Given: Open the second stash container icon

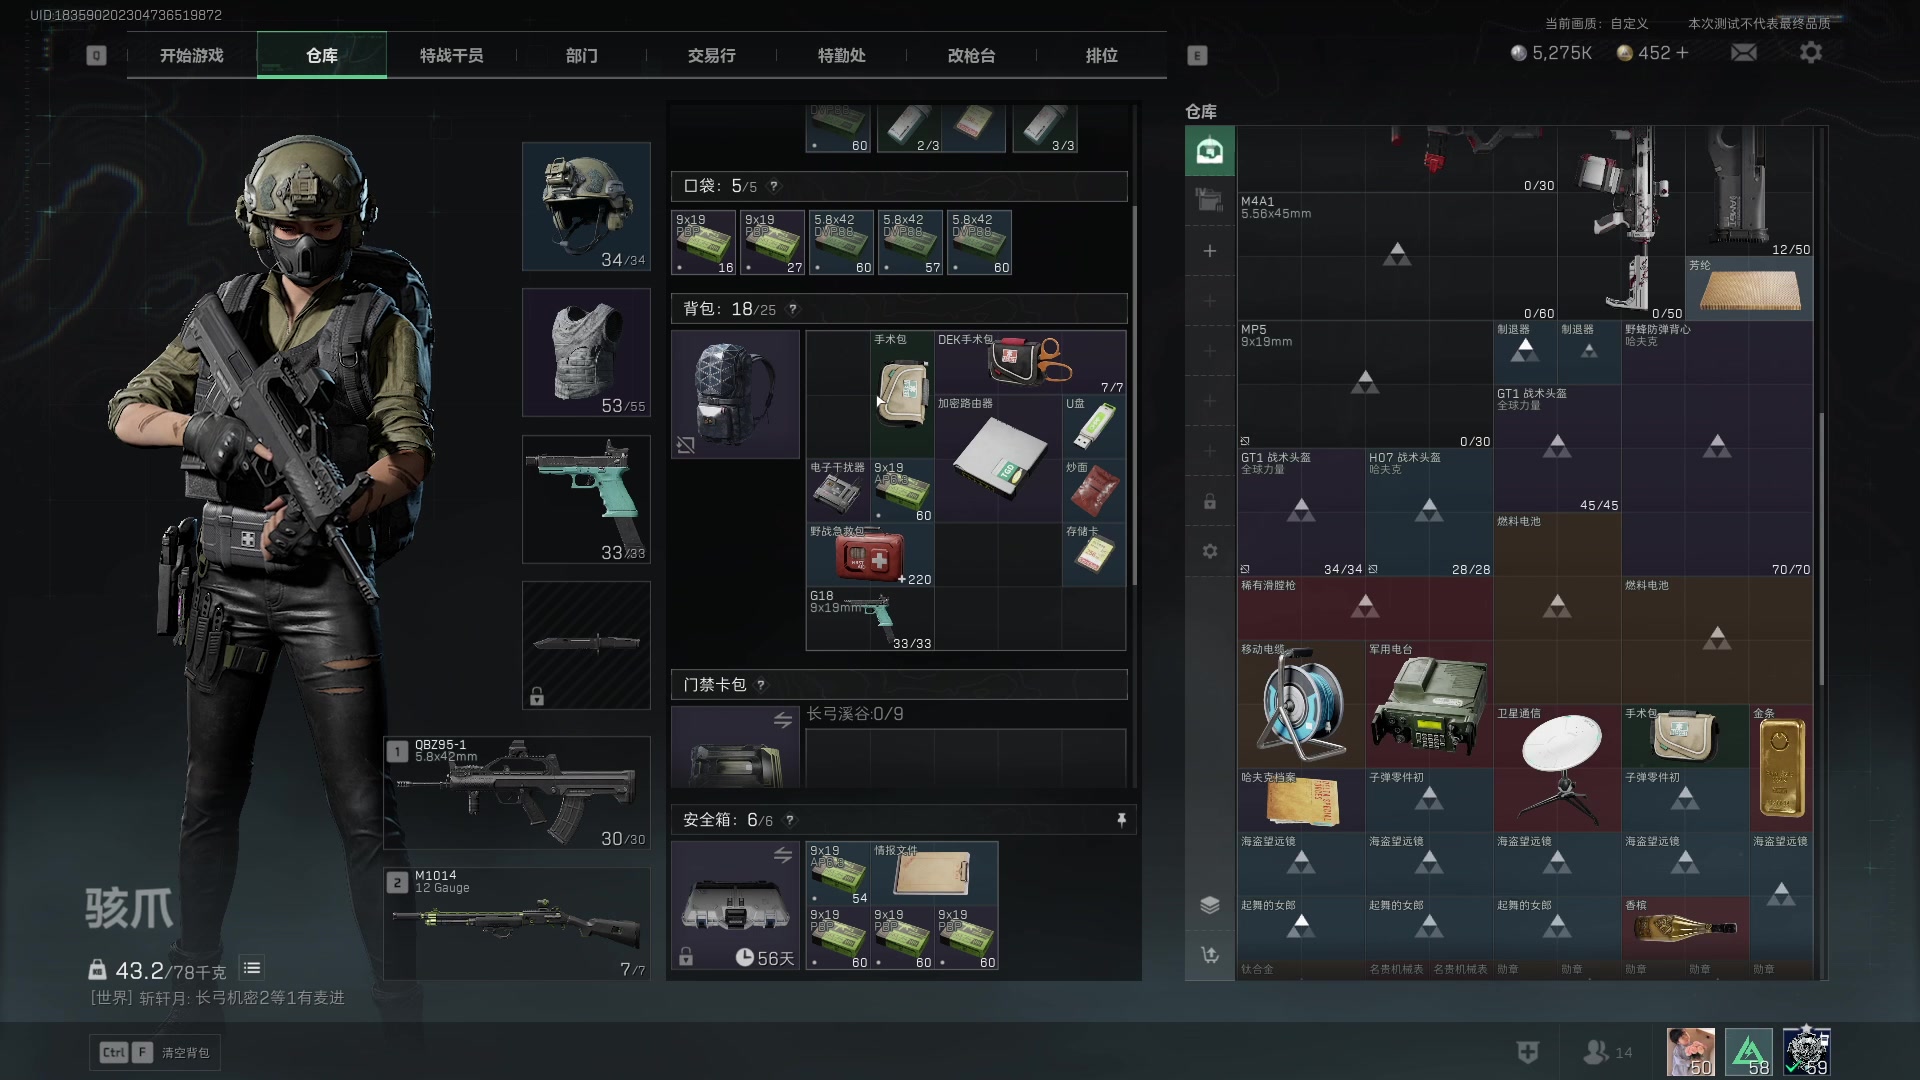Looking at the screenshot, I should click(x=1210, y=201).
